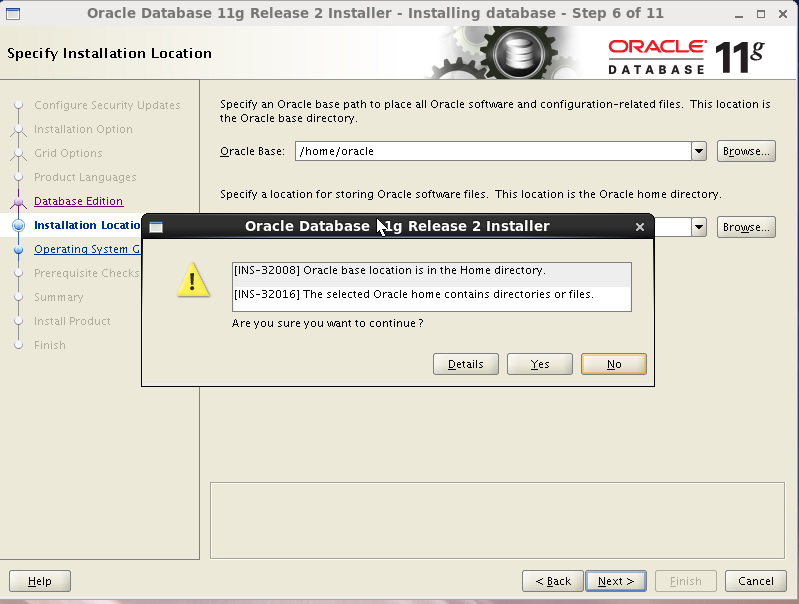This screenshot has height=604, width=799.
Task: Click the Oracle Base path field
Action: [x=493, y=151]
